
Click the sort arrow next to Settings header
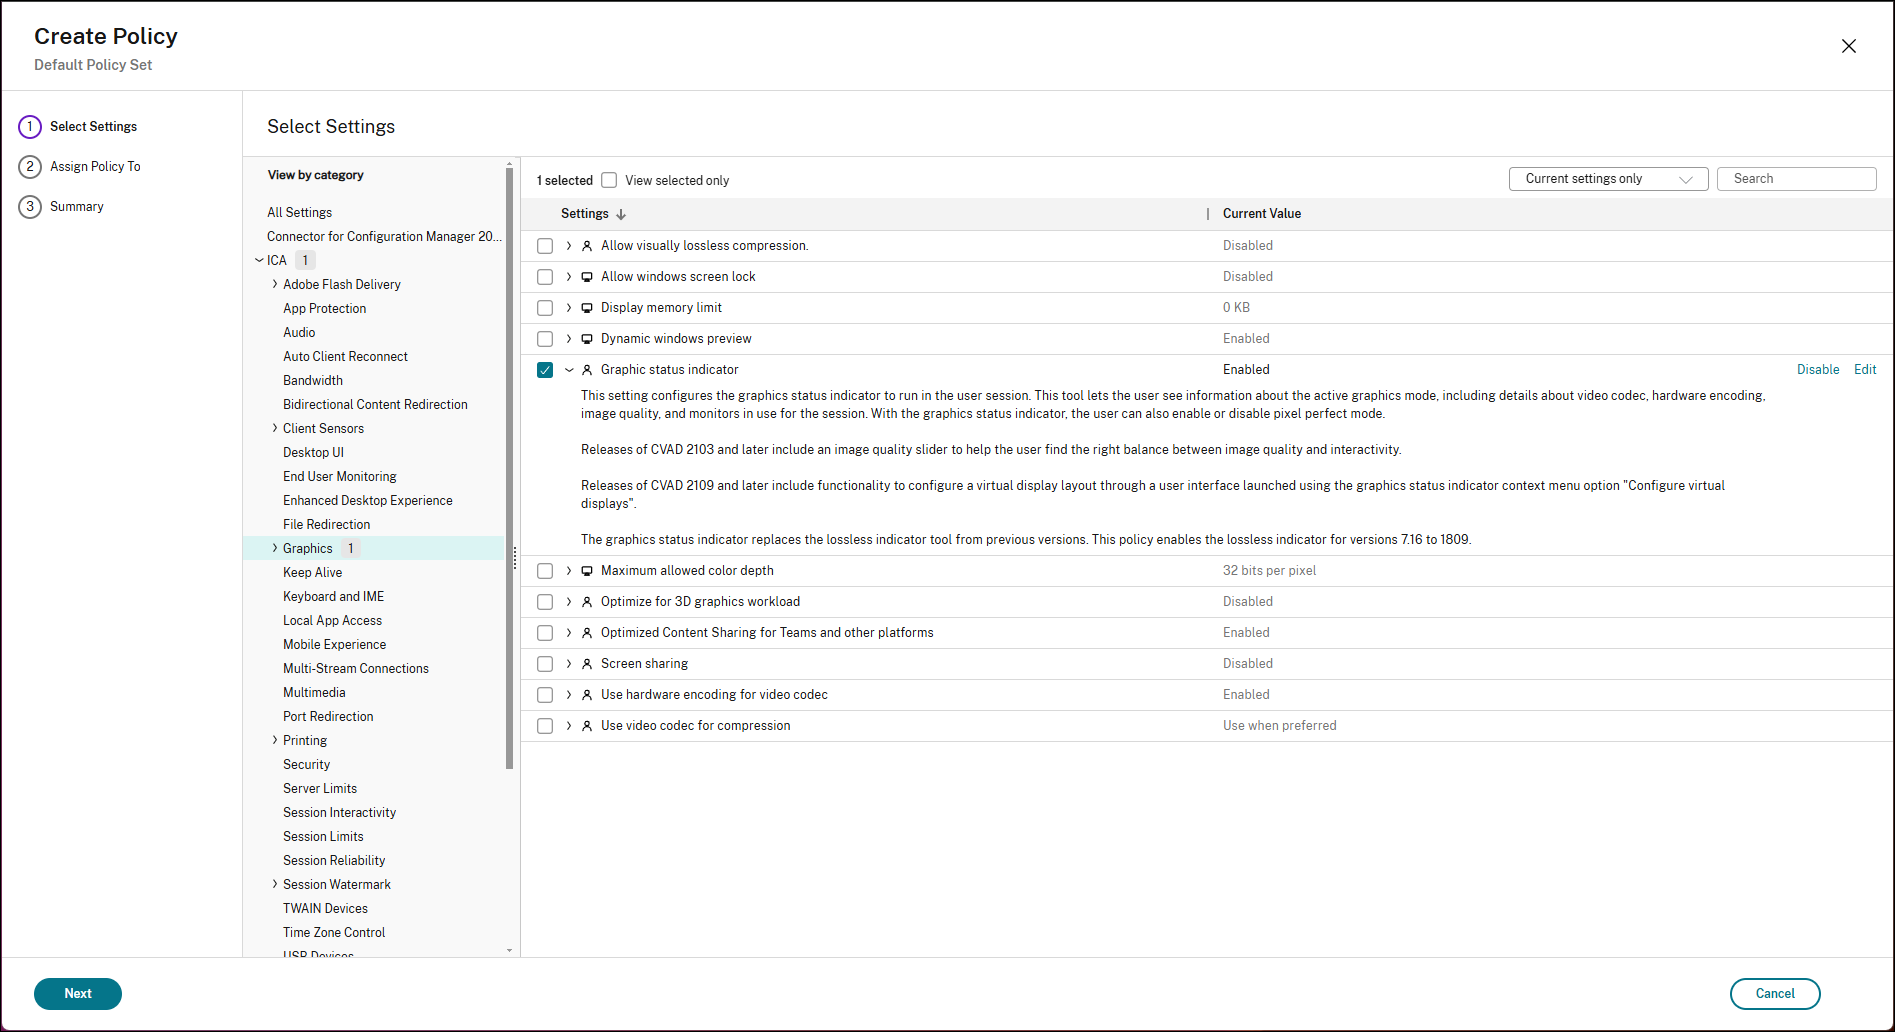[x=621, y=214]
